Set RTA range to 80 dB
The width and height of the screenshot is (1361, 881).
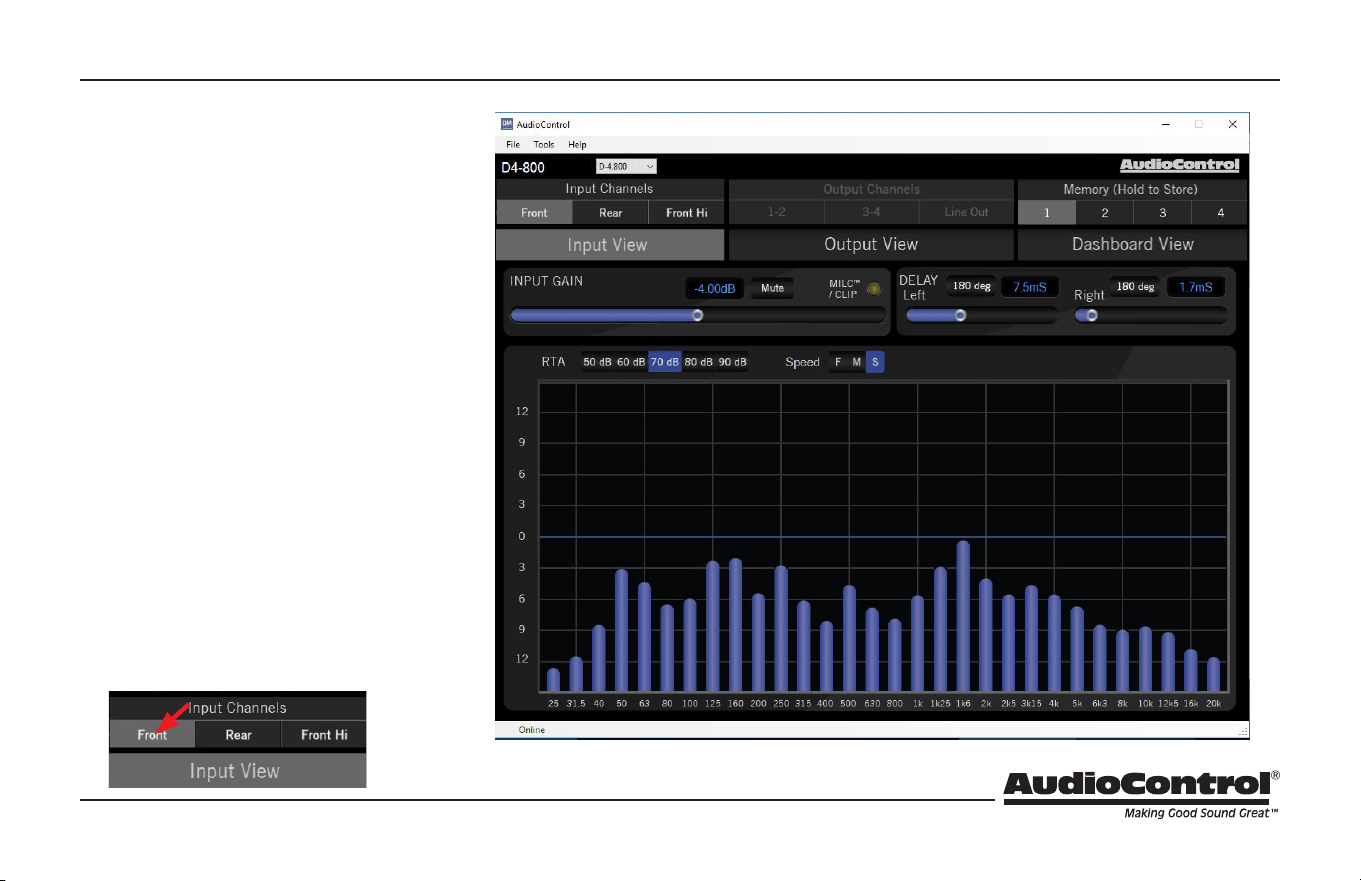click(699, 362)
